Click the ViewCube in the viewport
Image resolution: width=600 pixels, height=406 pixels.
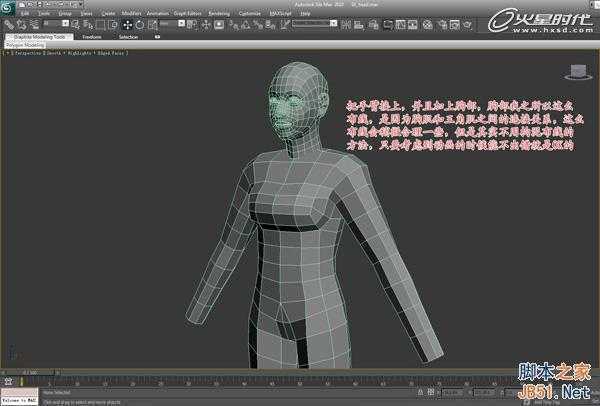coord(578,72)
